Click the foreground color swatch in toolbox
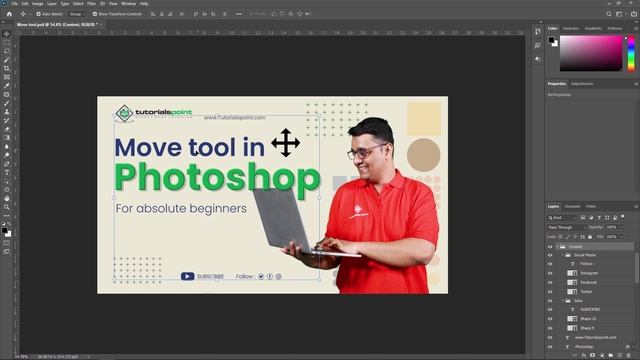 tap(4, 231)
